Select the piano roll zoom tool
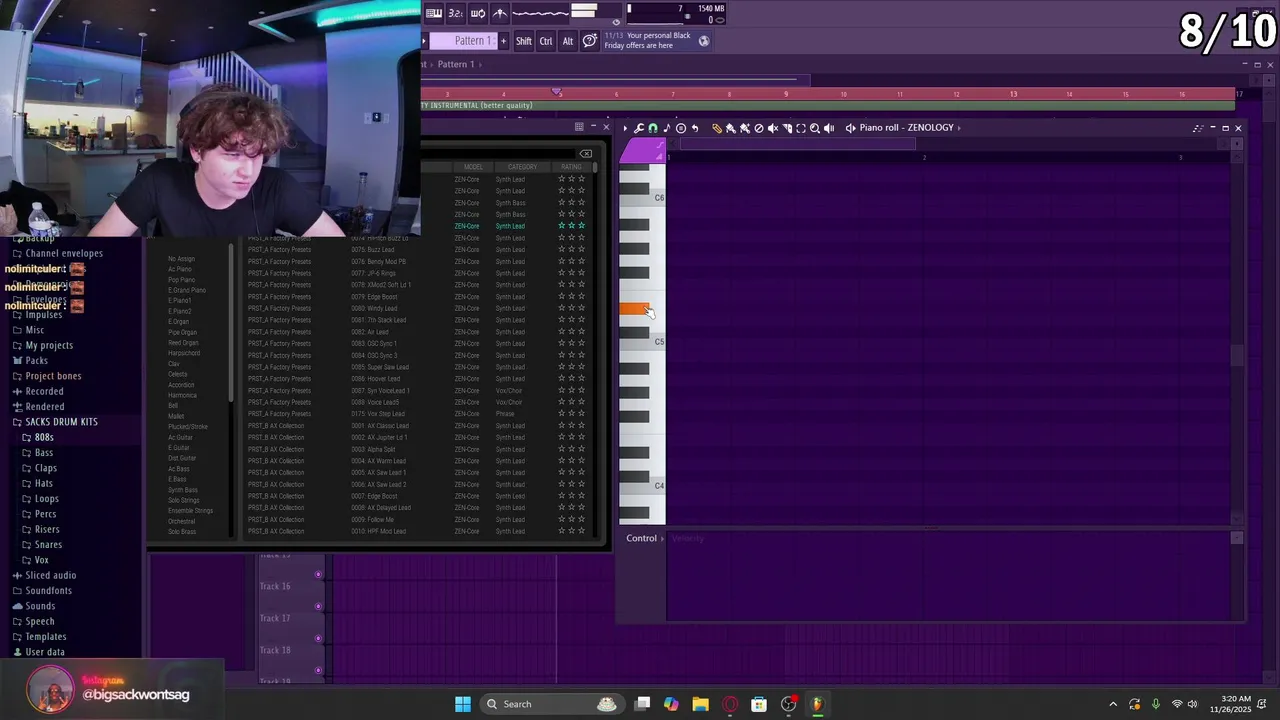The width and height of the screenshot is (1280, 720). [815, 128]
